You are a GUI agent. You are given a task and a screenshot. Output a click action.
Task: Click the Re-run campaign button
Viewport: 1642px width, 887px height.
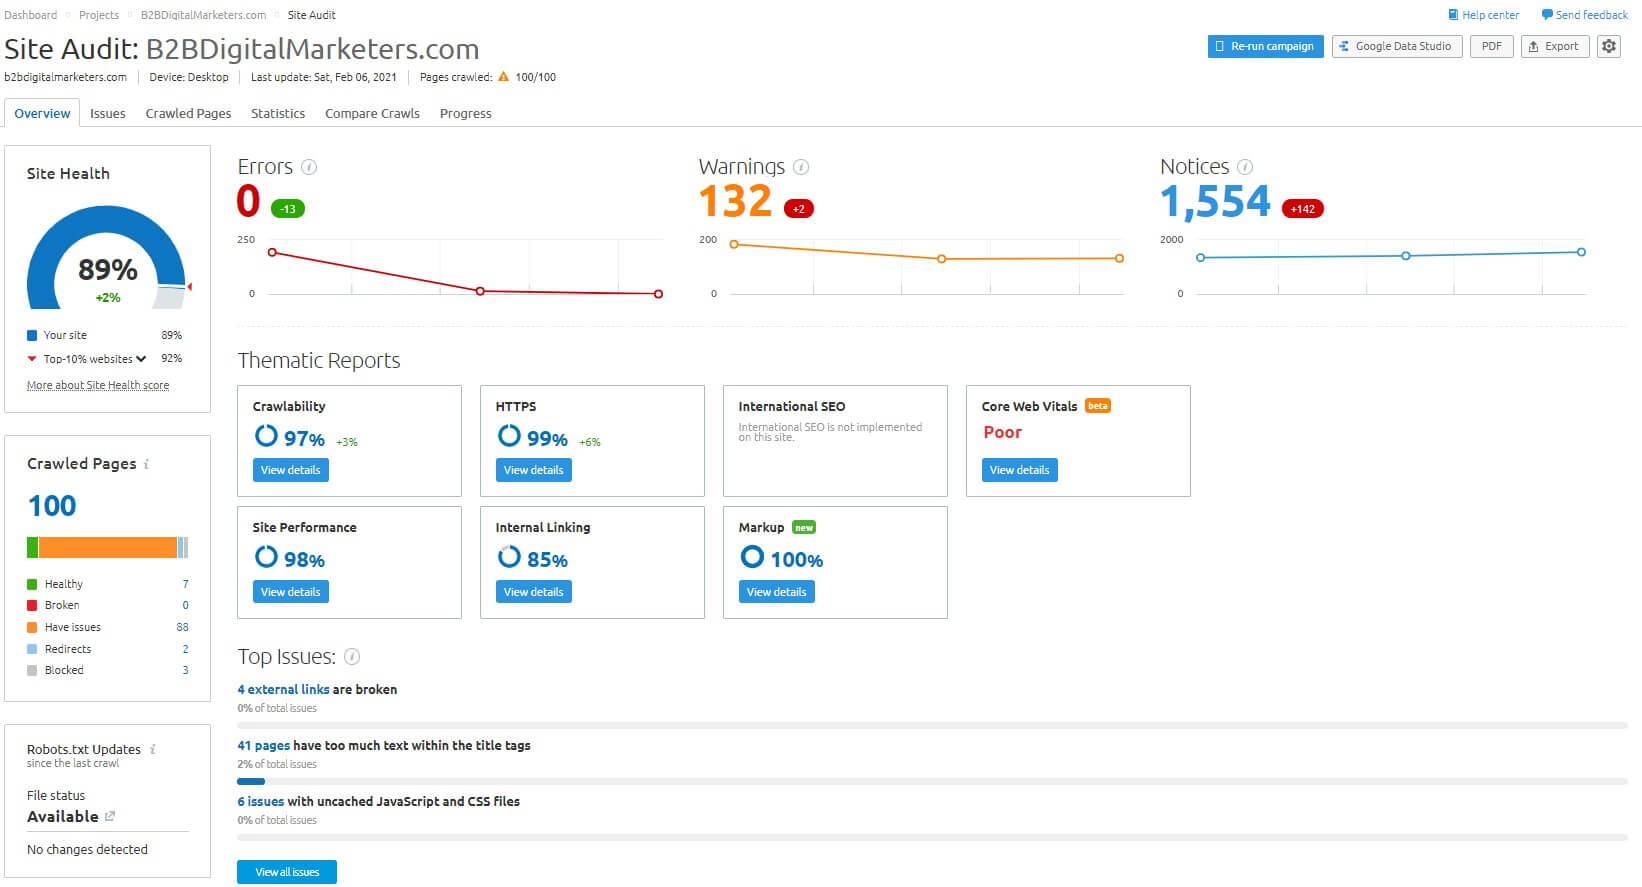tap(1265, 46)
